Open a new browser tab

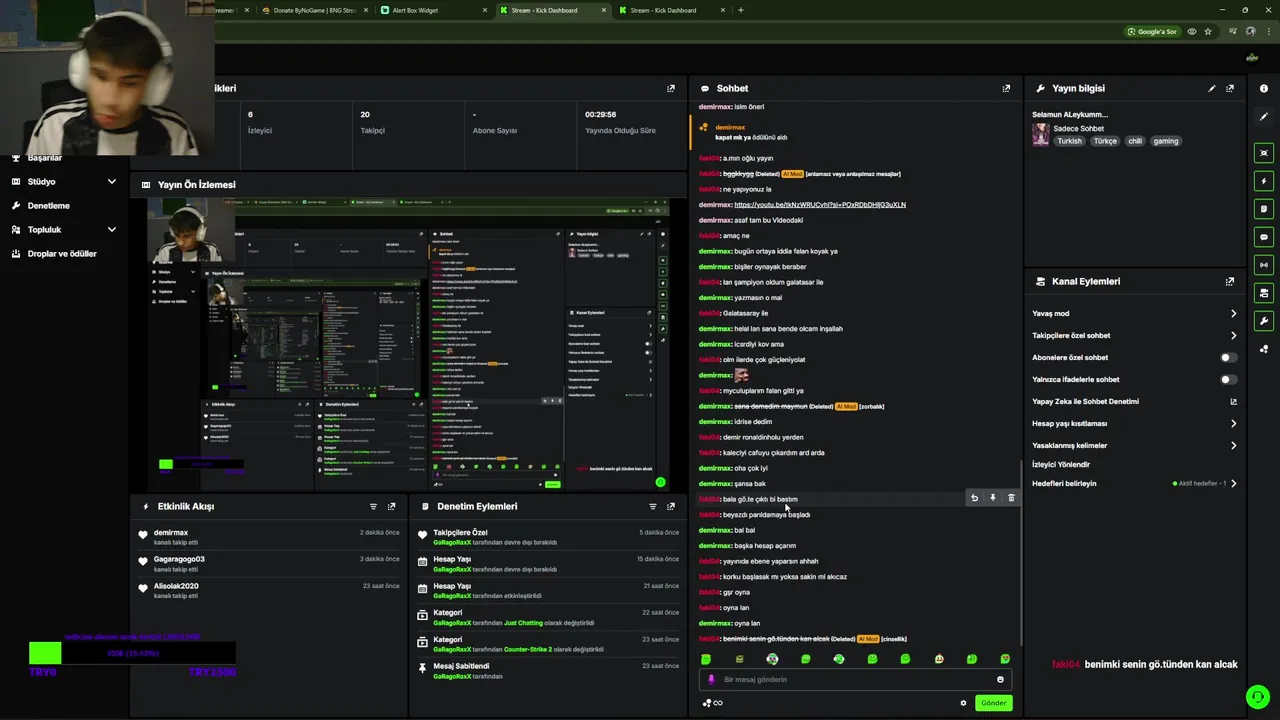(740, 10)
